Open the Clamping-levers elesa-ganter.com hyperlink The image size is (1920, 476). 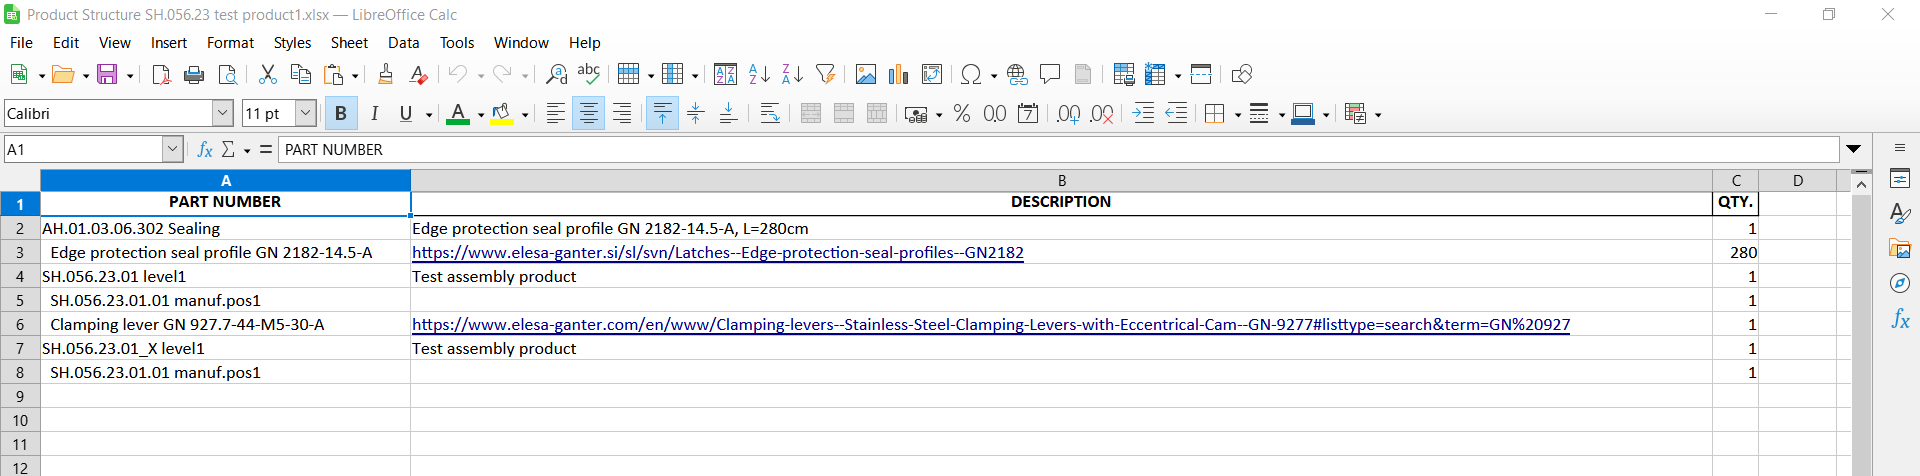[990, 325]
